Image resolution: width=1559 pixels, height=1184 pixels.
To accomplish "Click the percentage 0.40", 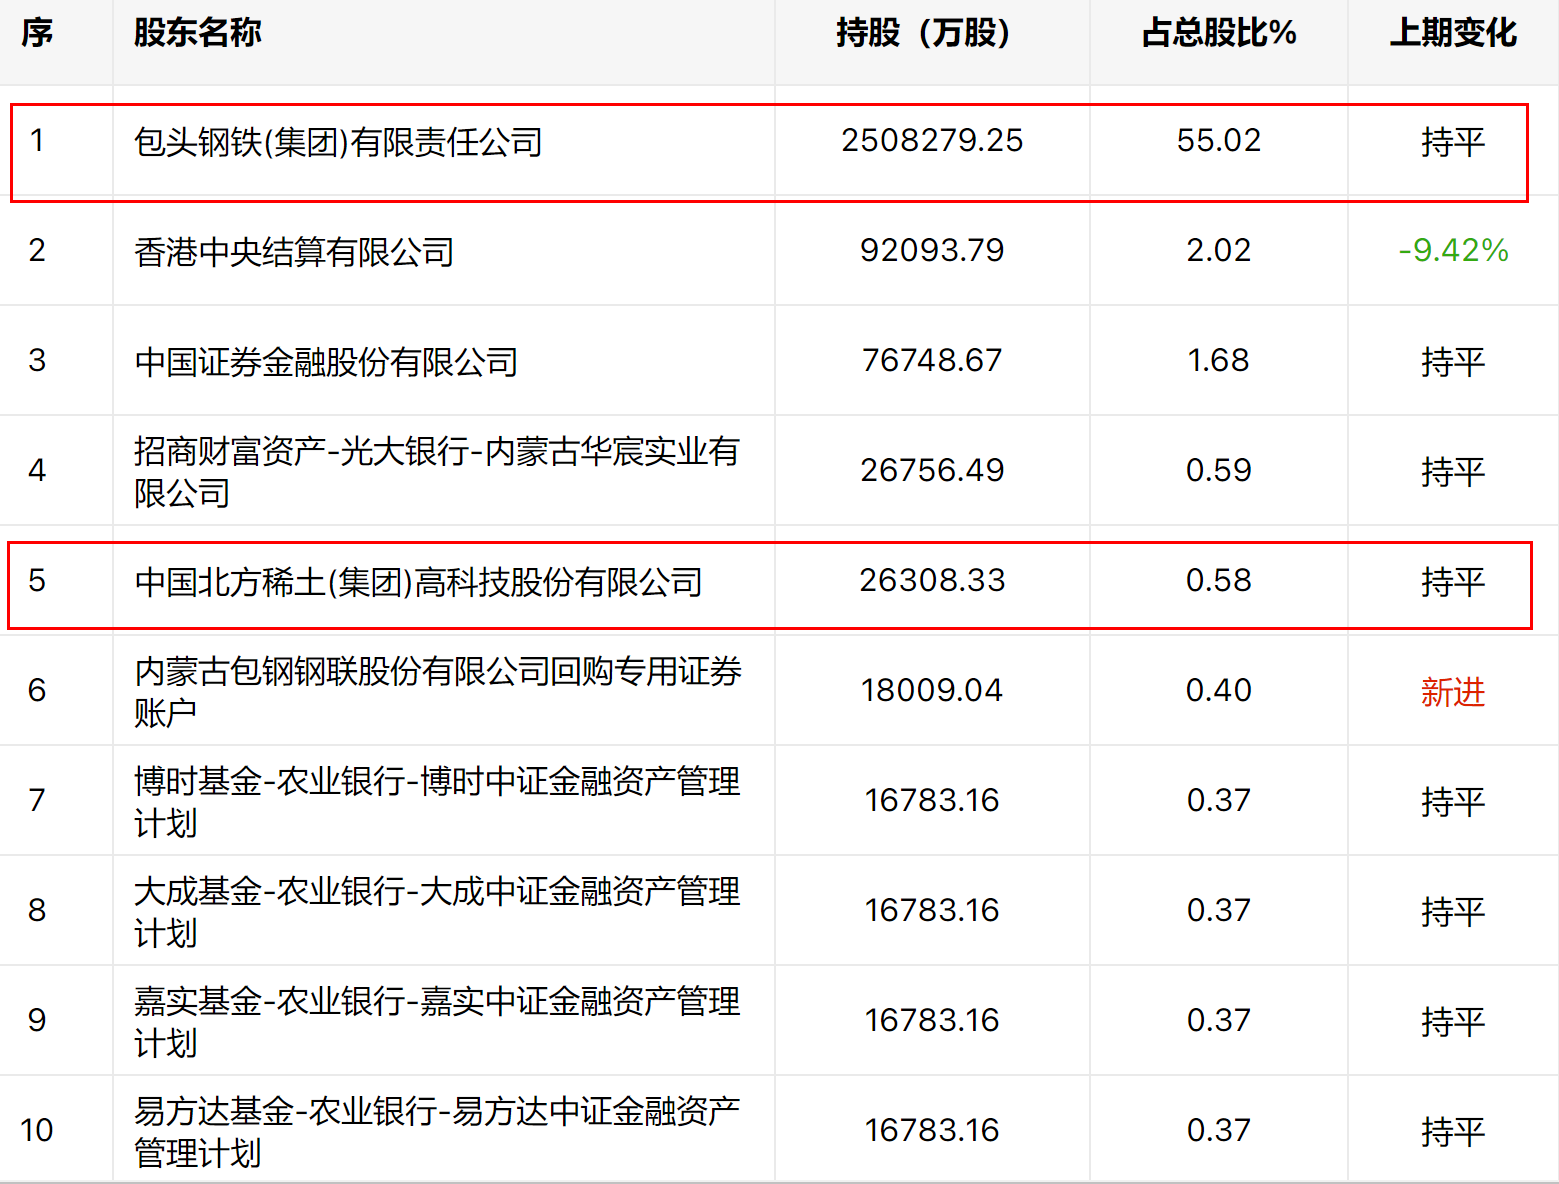I will [1219, 690].
